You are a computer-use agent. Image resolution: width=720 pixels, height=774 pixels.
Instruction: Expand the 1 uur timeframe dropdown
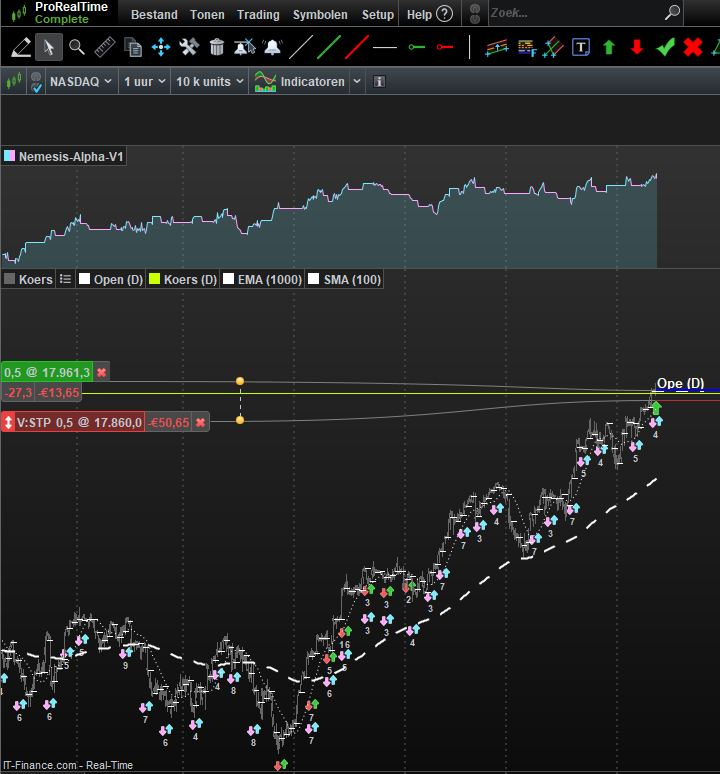[x=144, y=82]
